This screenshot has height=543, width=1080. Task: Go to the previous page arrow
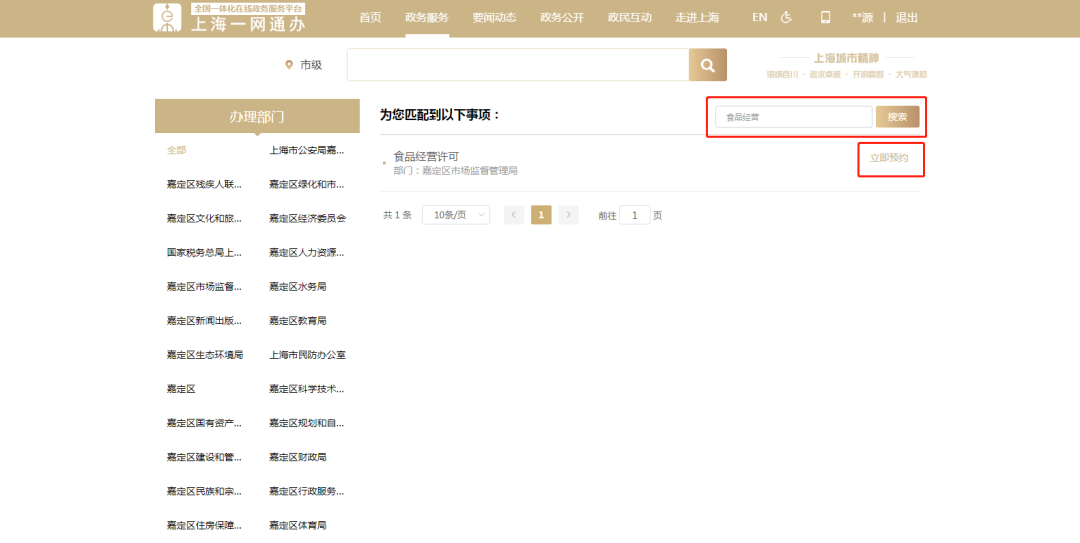coord(514,215)
